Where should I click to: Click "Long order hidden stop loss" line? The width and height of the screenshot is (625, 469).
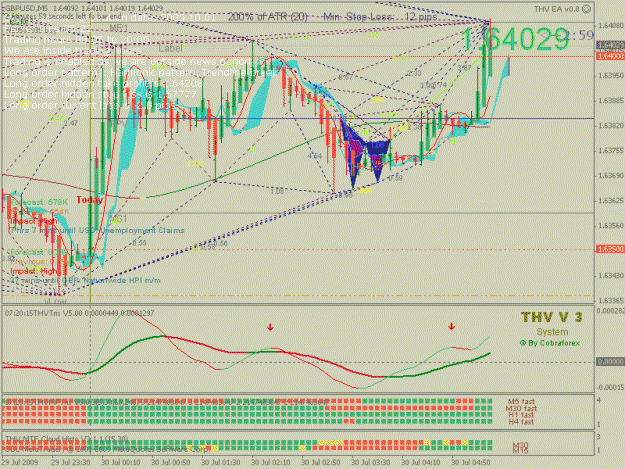100,94
